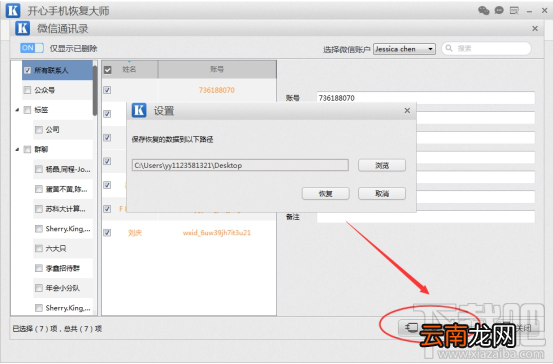Uncheck the checkbox for the 刘庆 row
Viewport: 553px width, 364px height.
tap(107, 232)
